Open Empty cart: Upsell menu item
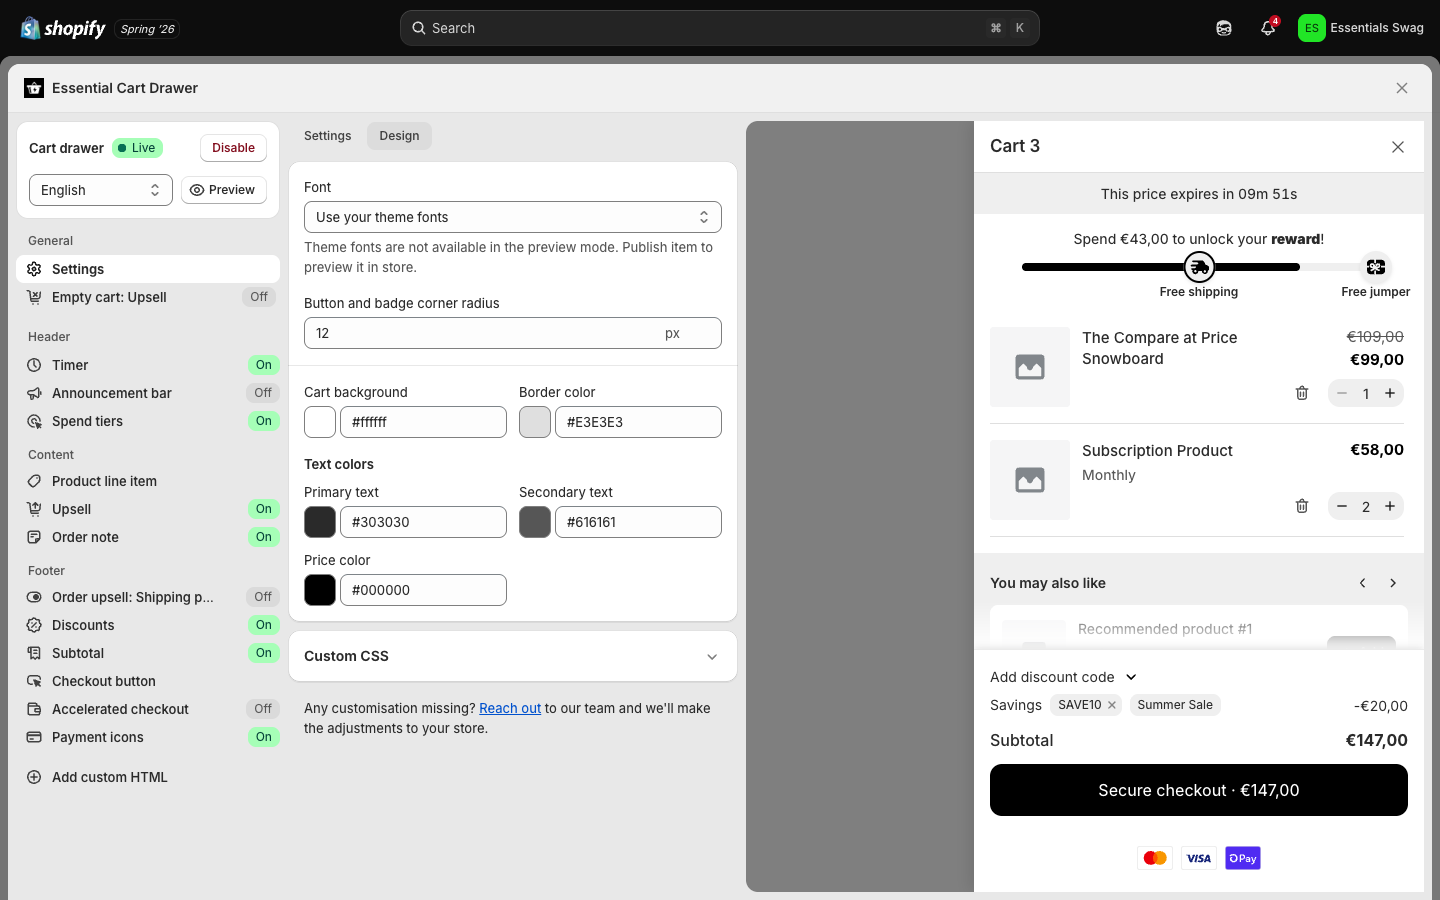The height and width of the screenshot is (900, 1440). click(x=148, y=297)
